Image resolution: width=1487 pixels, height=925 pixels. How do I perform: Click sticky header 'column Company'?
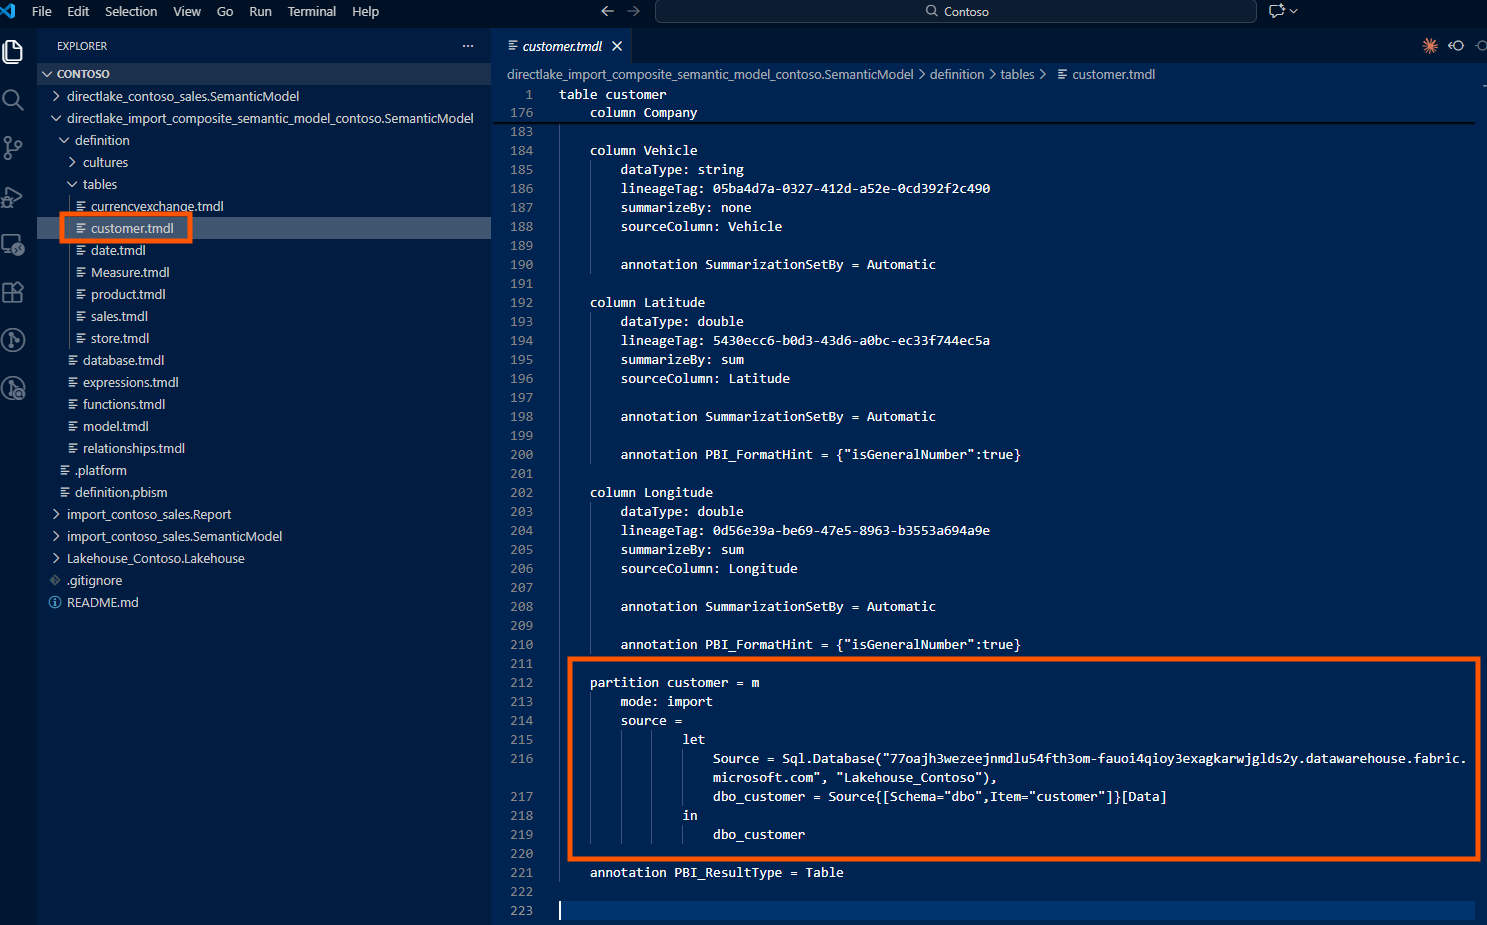[643, 112]
